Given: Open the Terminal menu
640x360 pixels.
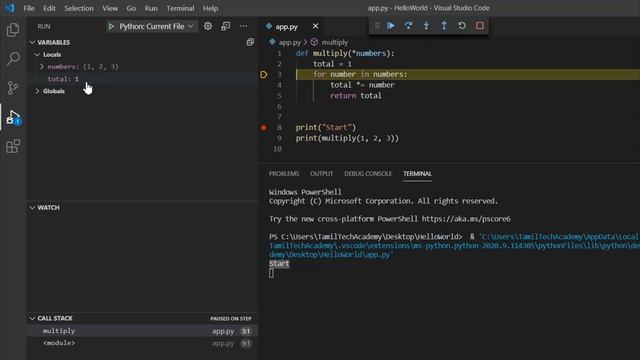Looking at the screenshot, I should pos(180,8).
